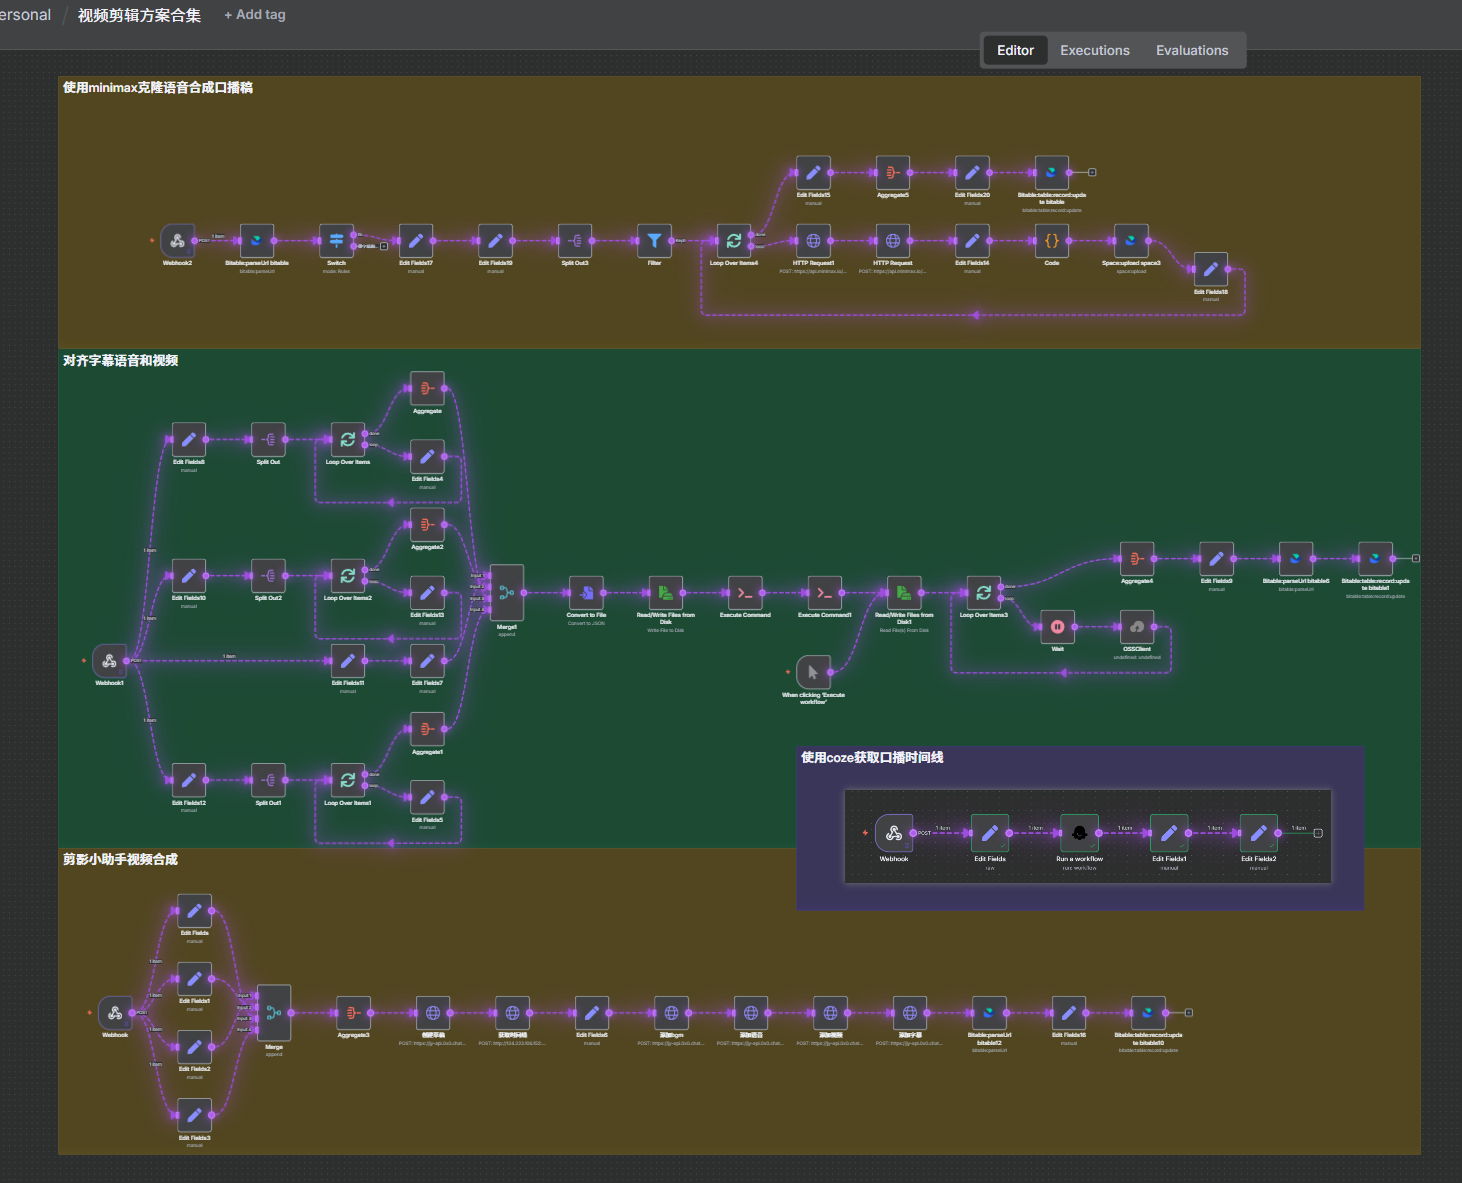This screenshot has width=1462, height=1183.
Task: Click the Switch node icon
Action: (x=336, y=241)
